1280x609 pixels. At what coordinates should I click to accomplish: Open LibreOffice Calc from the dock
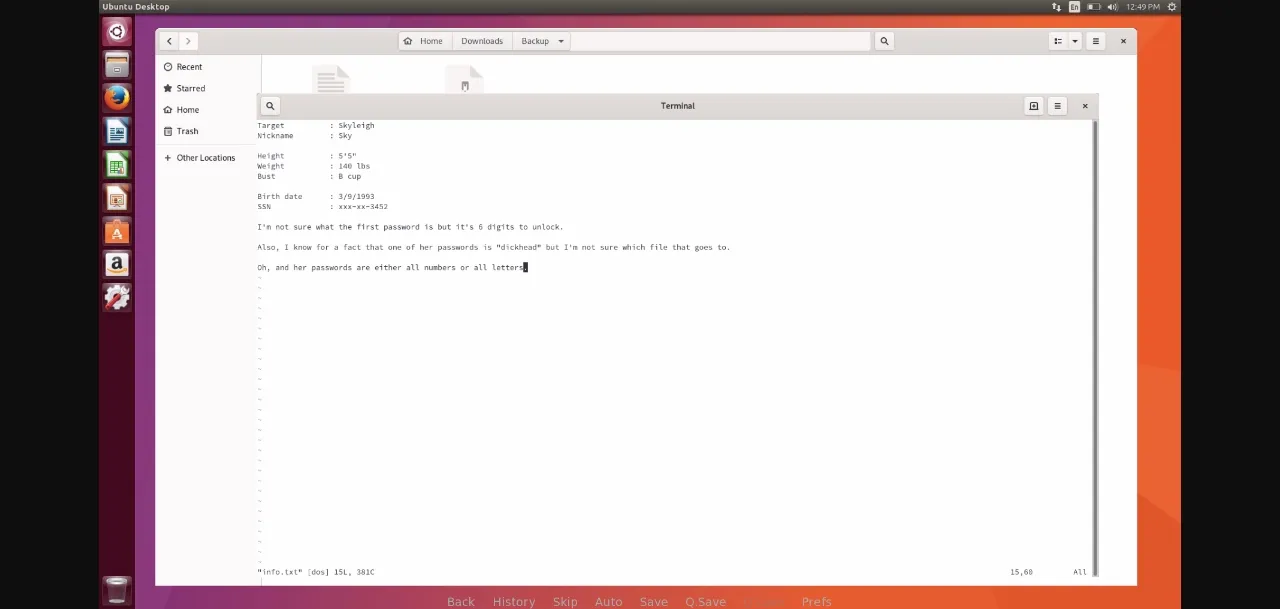(x=117, y=166)
